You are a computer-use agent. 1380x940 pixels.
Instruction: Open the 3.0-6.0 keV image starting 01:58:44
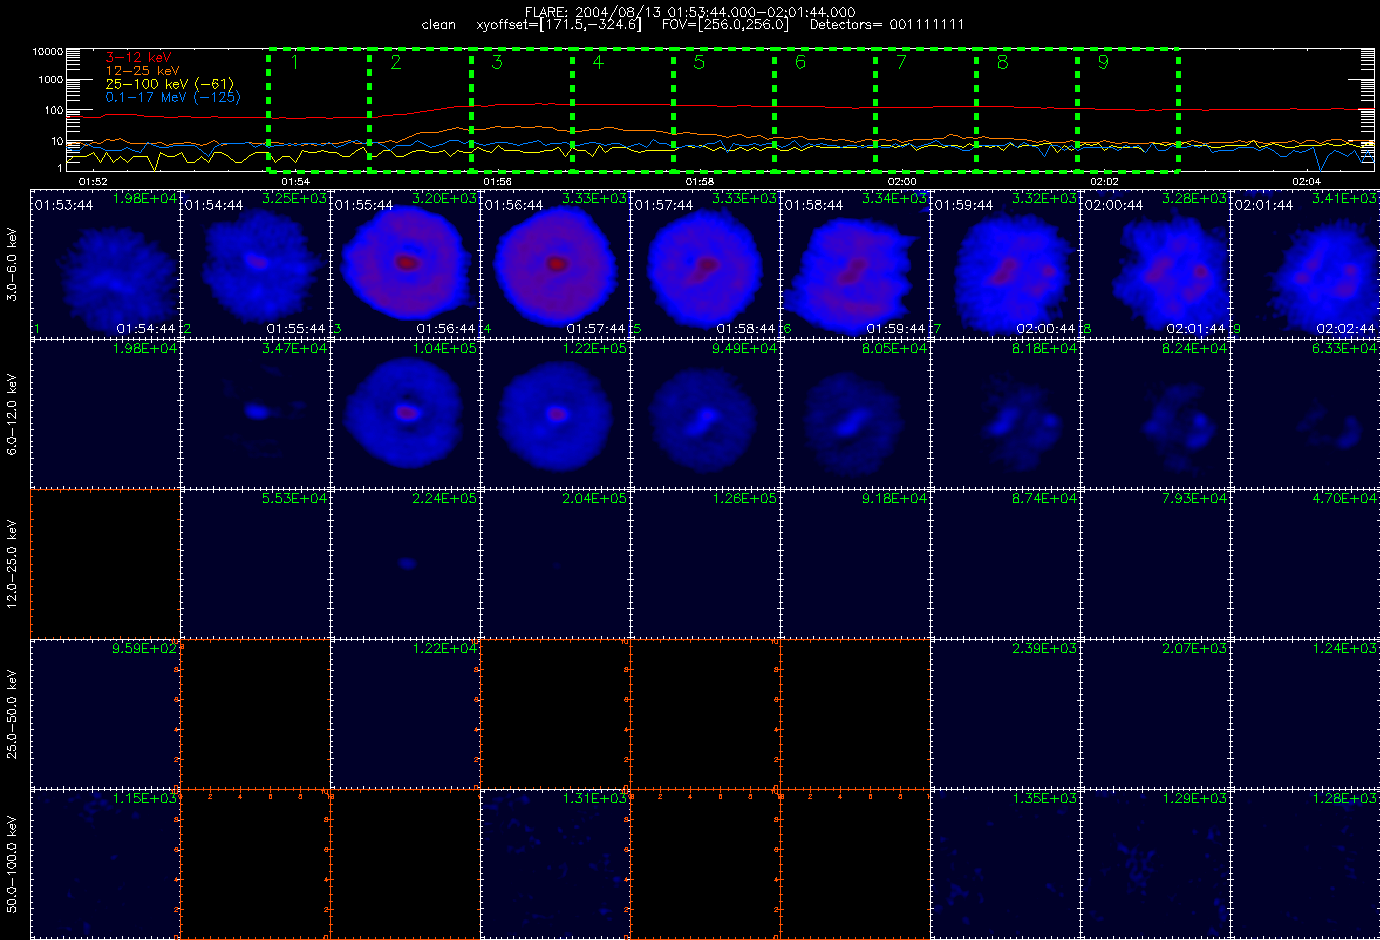pos(856,264)
